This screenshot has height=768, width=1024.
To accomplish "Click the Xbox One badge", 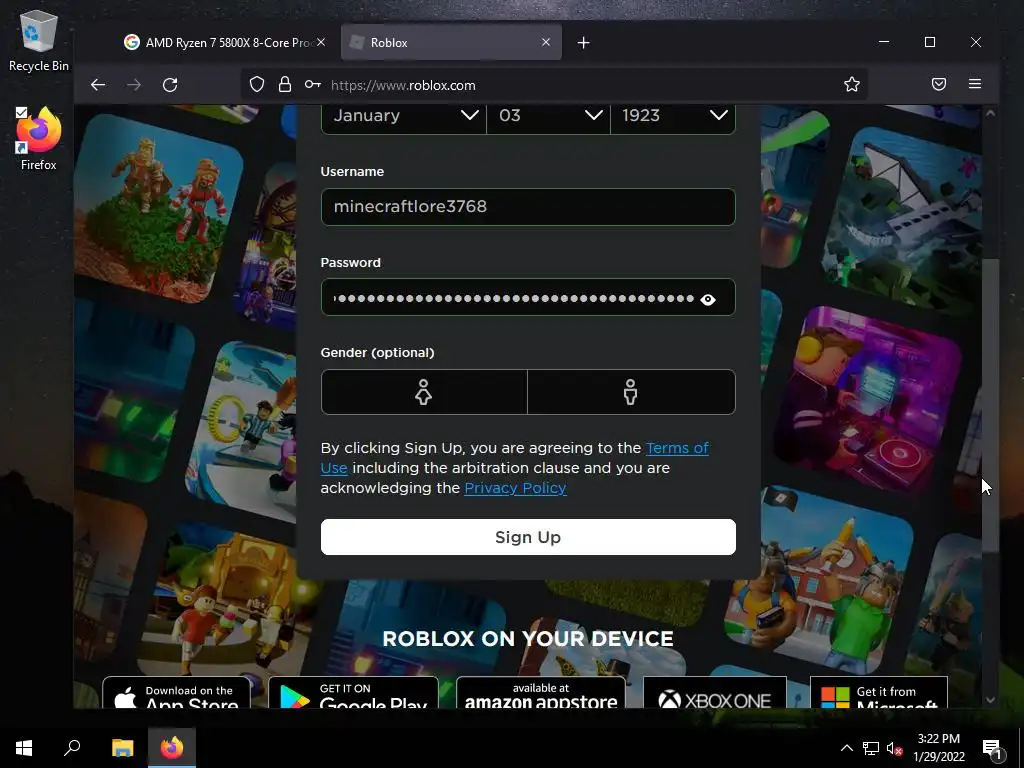I will tap(715, 694).
